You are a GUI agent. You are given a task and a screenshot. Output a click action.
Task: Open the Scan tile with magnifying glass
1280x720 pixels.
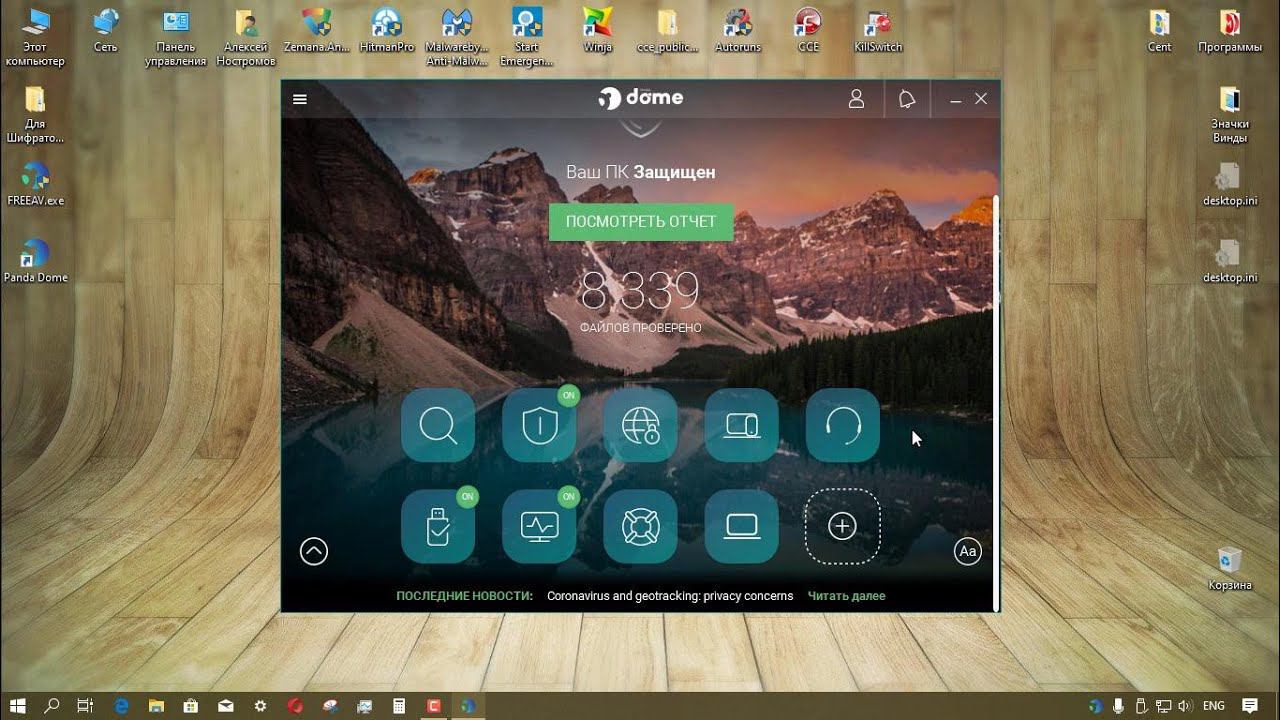point(438,426)
